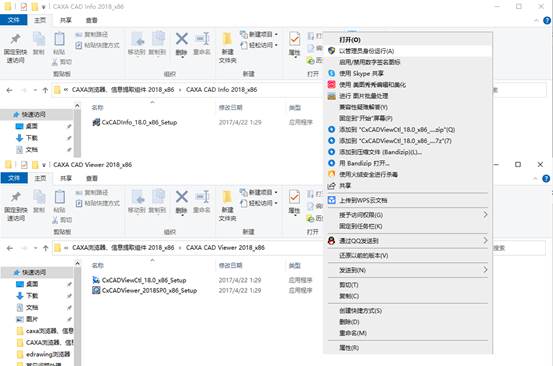
Task: Switch to 查看 tab in Info window
Action: click(x=92, y=20)
